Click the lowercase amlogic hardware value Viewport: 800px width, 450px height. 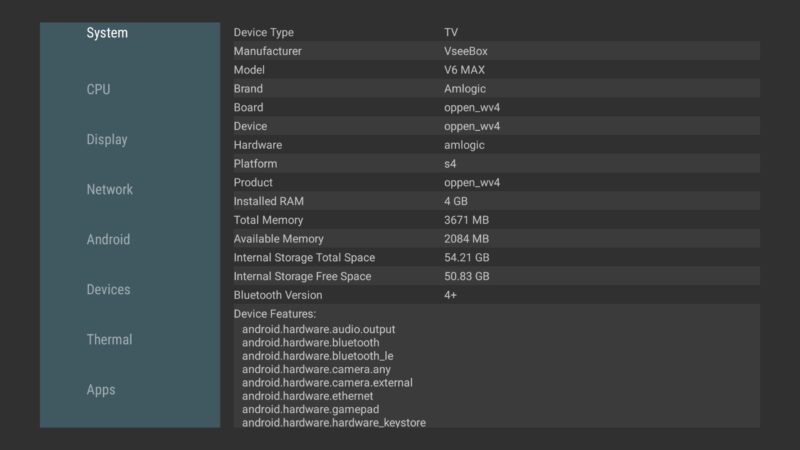464,145
